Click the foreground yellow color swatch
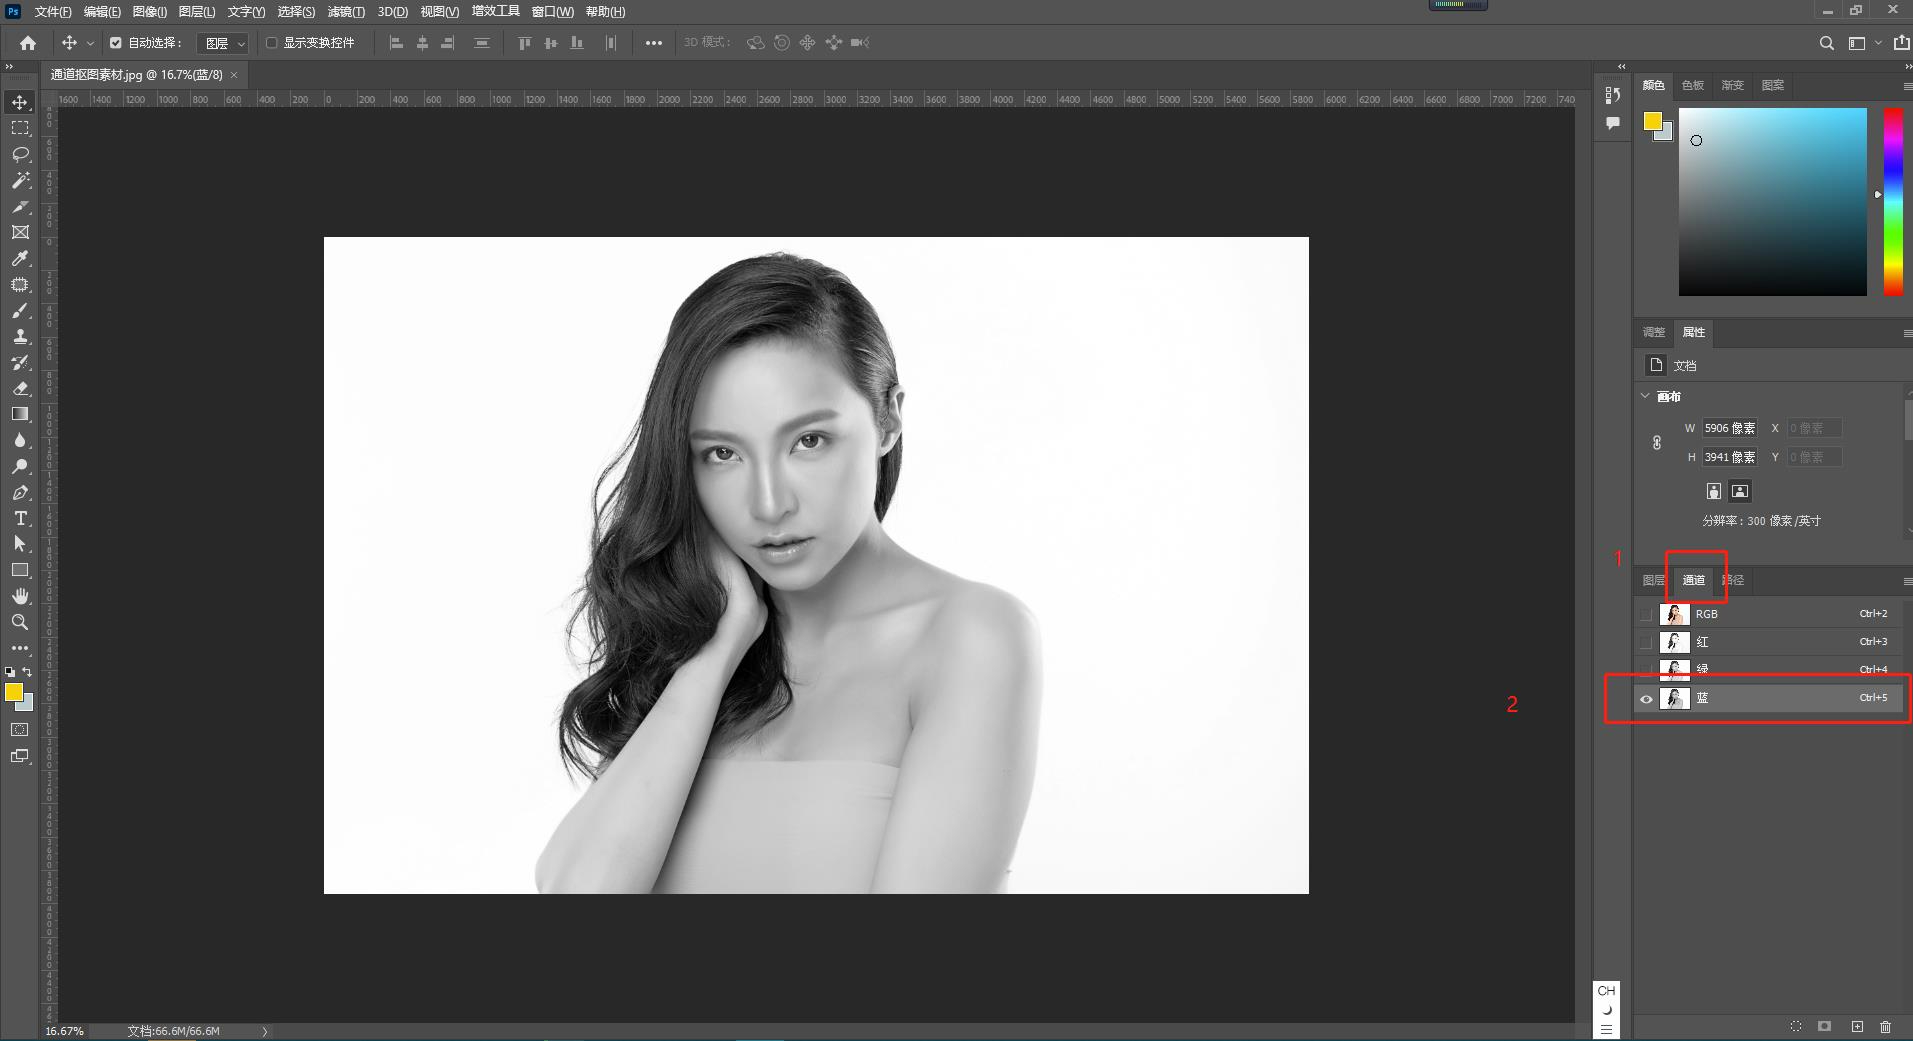Screen dimensions: 1913x1041 12,692
